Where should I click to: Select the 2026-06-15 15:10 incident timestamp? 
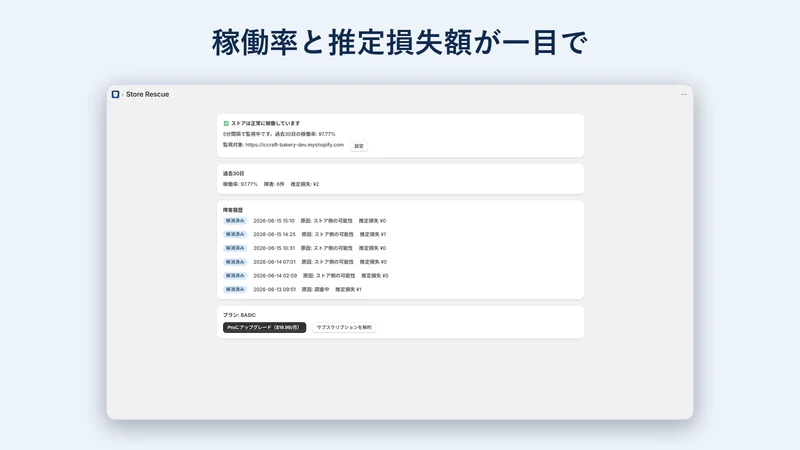point(274,221)
